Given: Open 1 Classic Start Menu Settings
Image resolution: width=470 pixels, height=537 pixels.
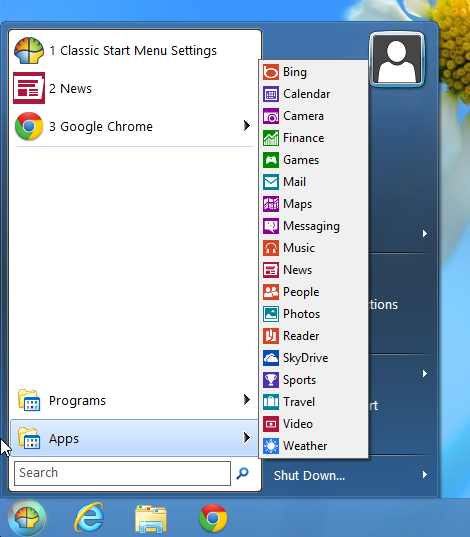Looking at the screenshot, I should [134, 51].
